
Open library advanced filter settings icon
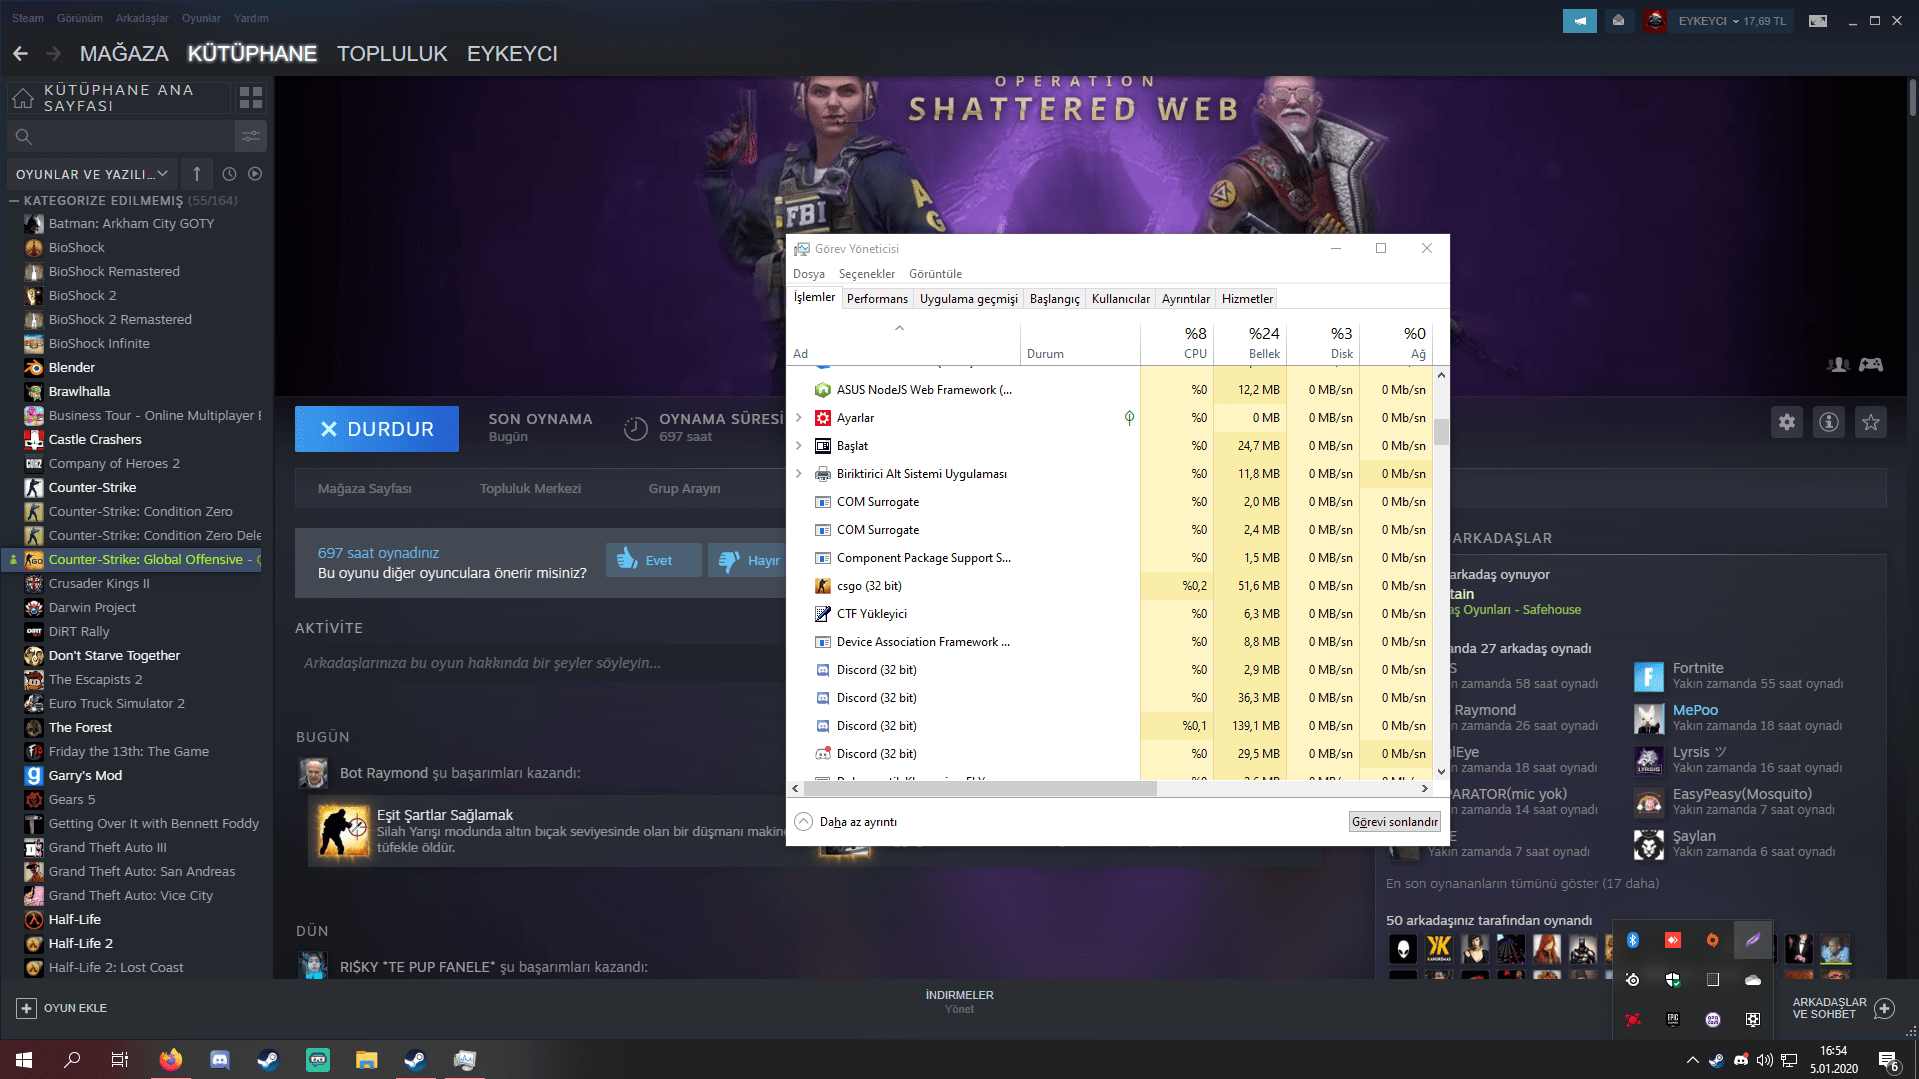[251, 136]
